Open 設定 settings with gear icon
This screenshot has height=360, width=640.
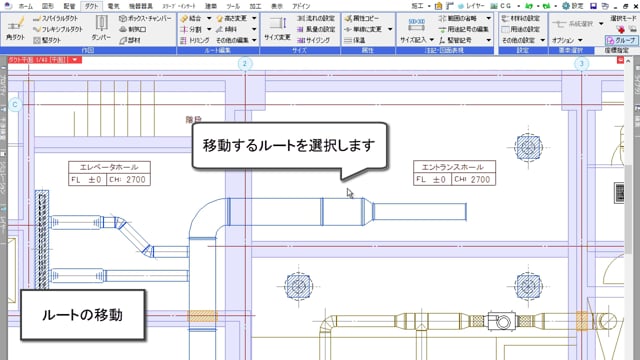(x=573, y=6)
